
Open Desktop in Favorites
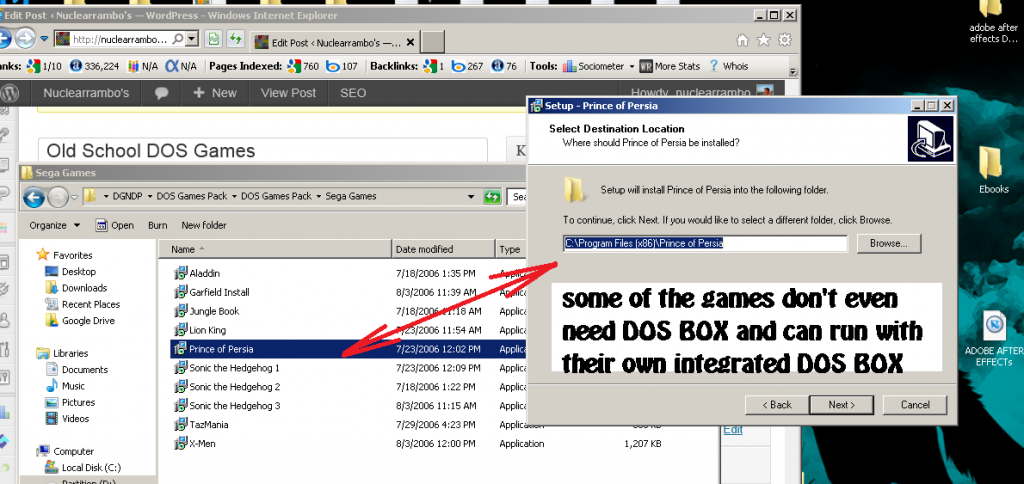coord(78,271)
